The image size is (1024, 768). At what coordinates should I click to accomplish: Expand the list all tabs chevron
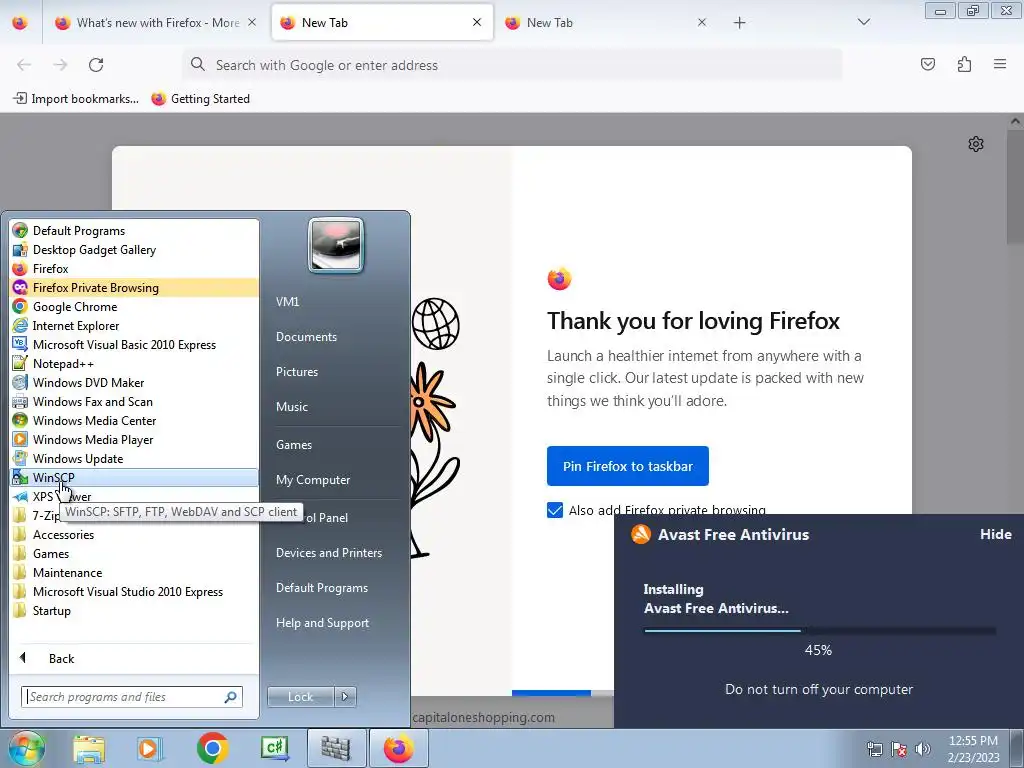[x=863, y=23]
